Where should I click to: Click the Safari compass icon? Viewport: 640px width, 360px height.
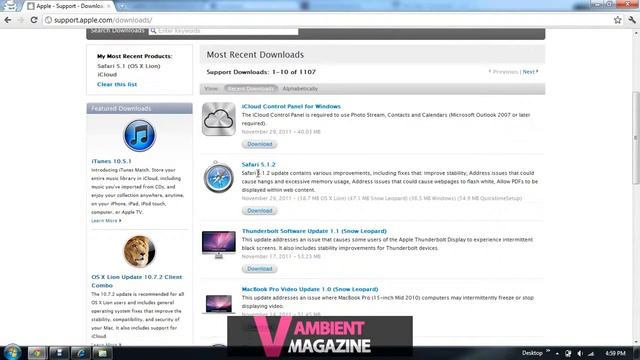click(x=219, y=177)
